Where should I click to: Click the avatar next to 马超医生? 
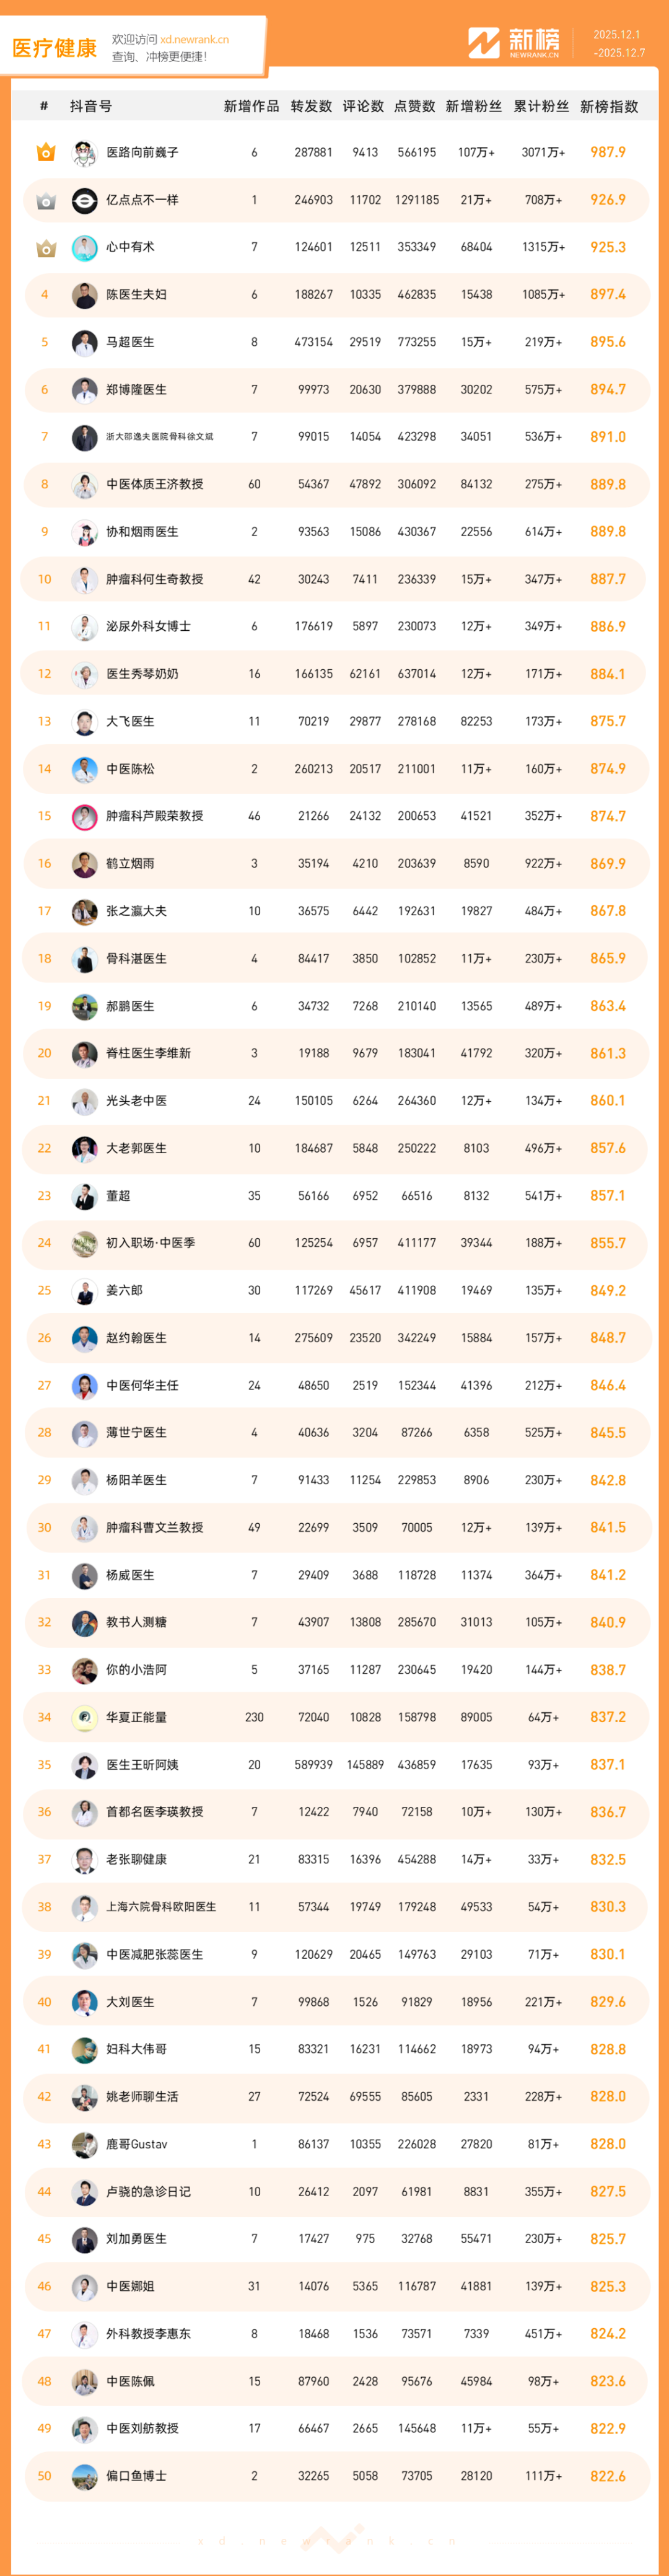tap(84, 342)
